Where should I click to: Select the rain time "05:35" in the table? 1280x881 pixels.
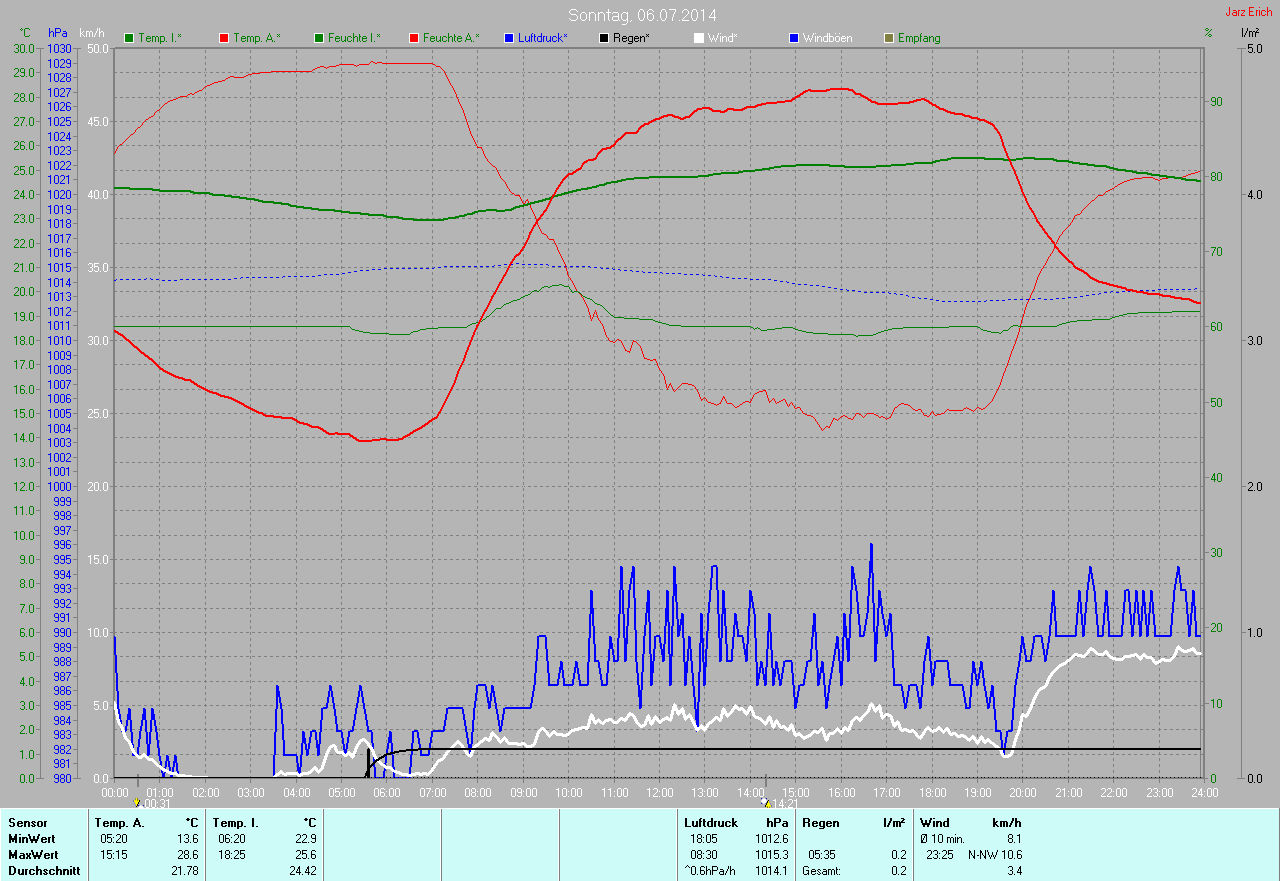point(822,855)
